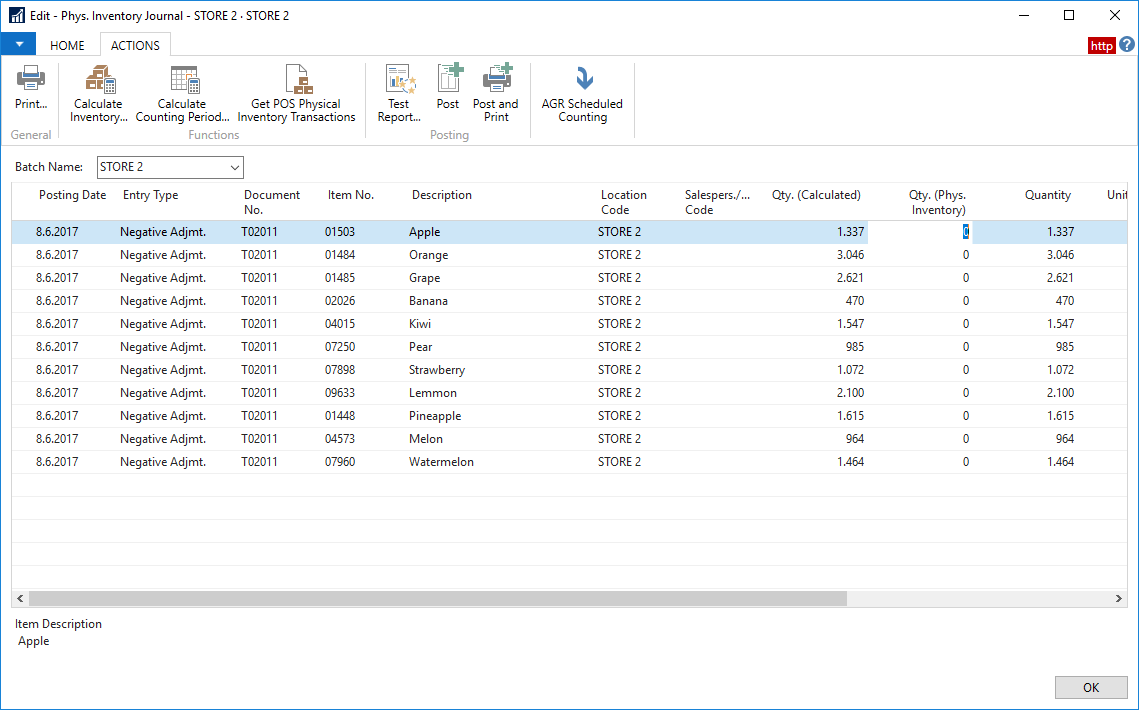Run Calculate Inventory function
Image resolution: width=1139 pixels, height=710 pixels.
[x=98, y=94]
